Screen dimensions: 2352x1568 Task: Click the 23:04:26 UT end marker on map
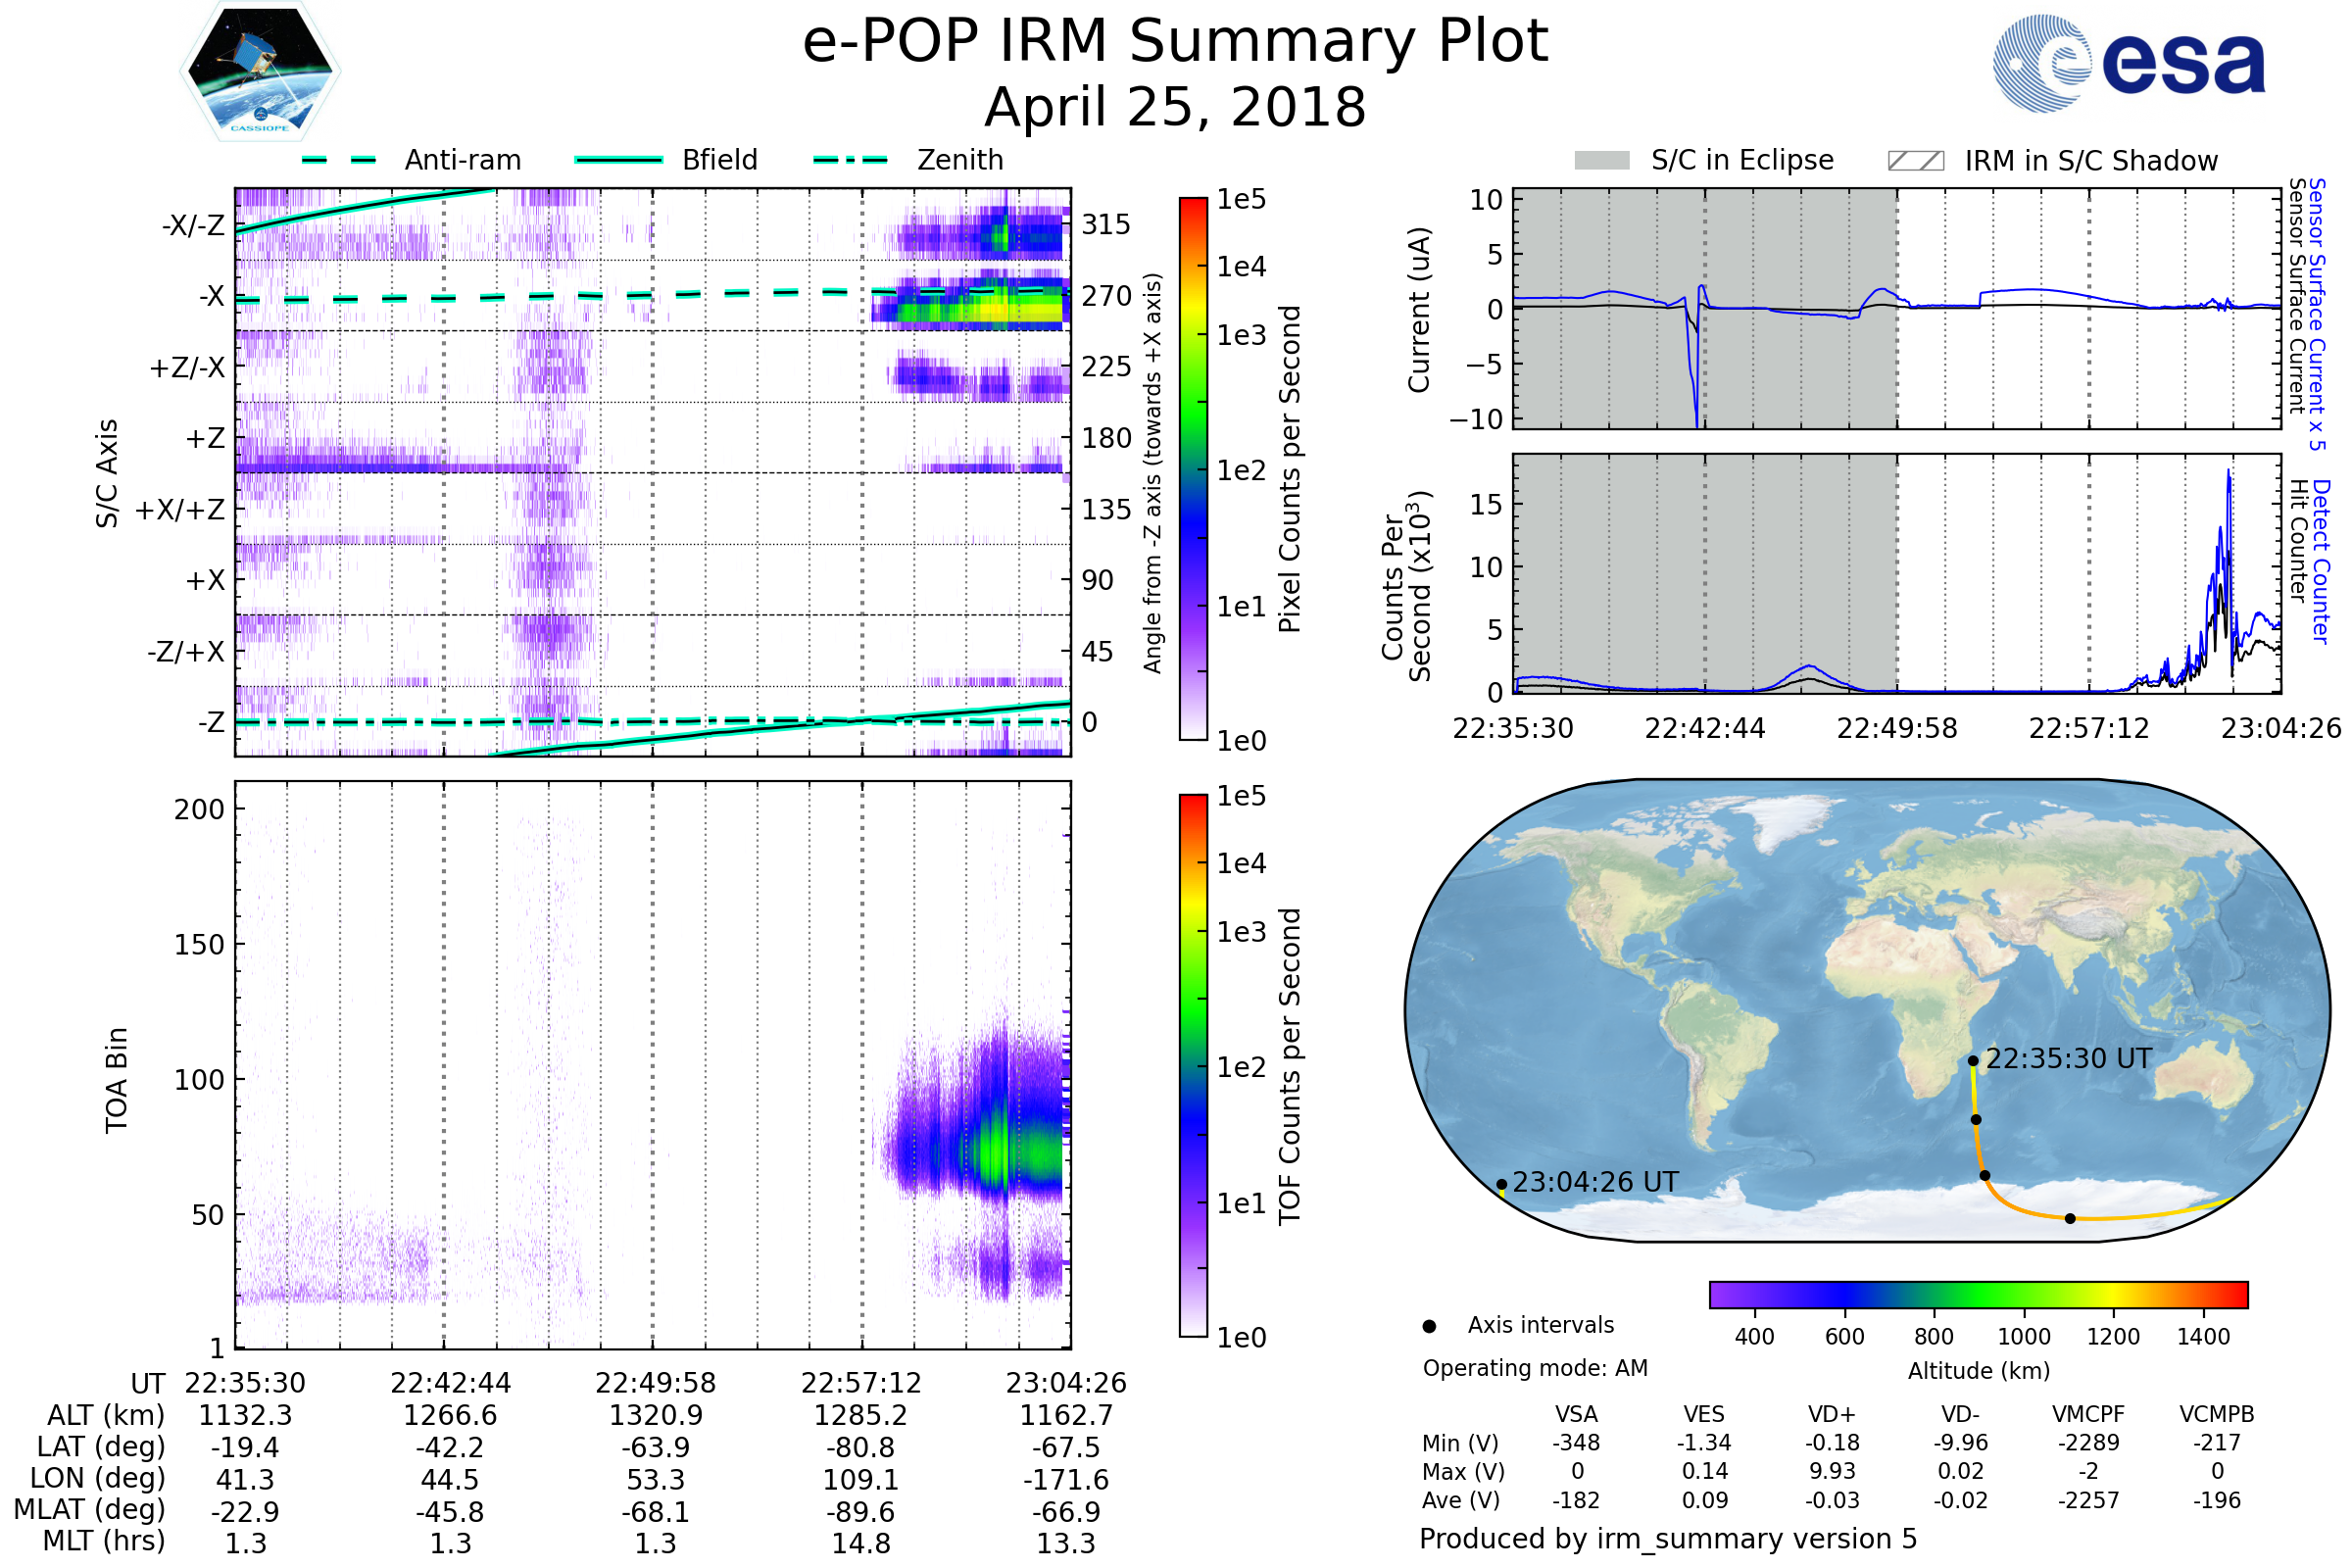[1502, 1185]
